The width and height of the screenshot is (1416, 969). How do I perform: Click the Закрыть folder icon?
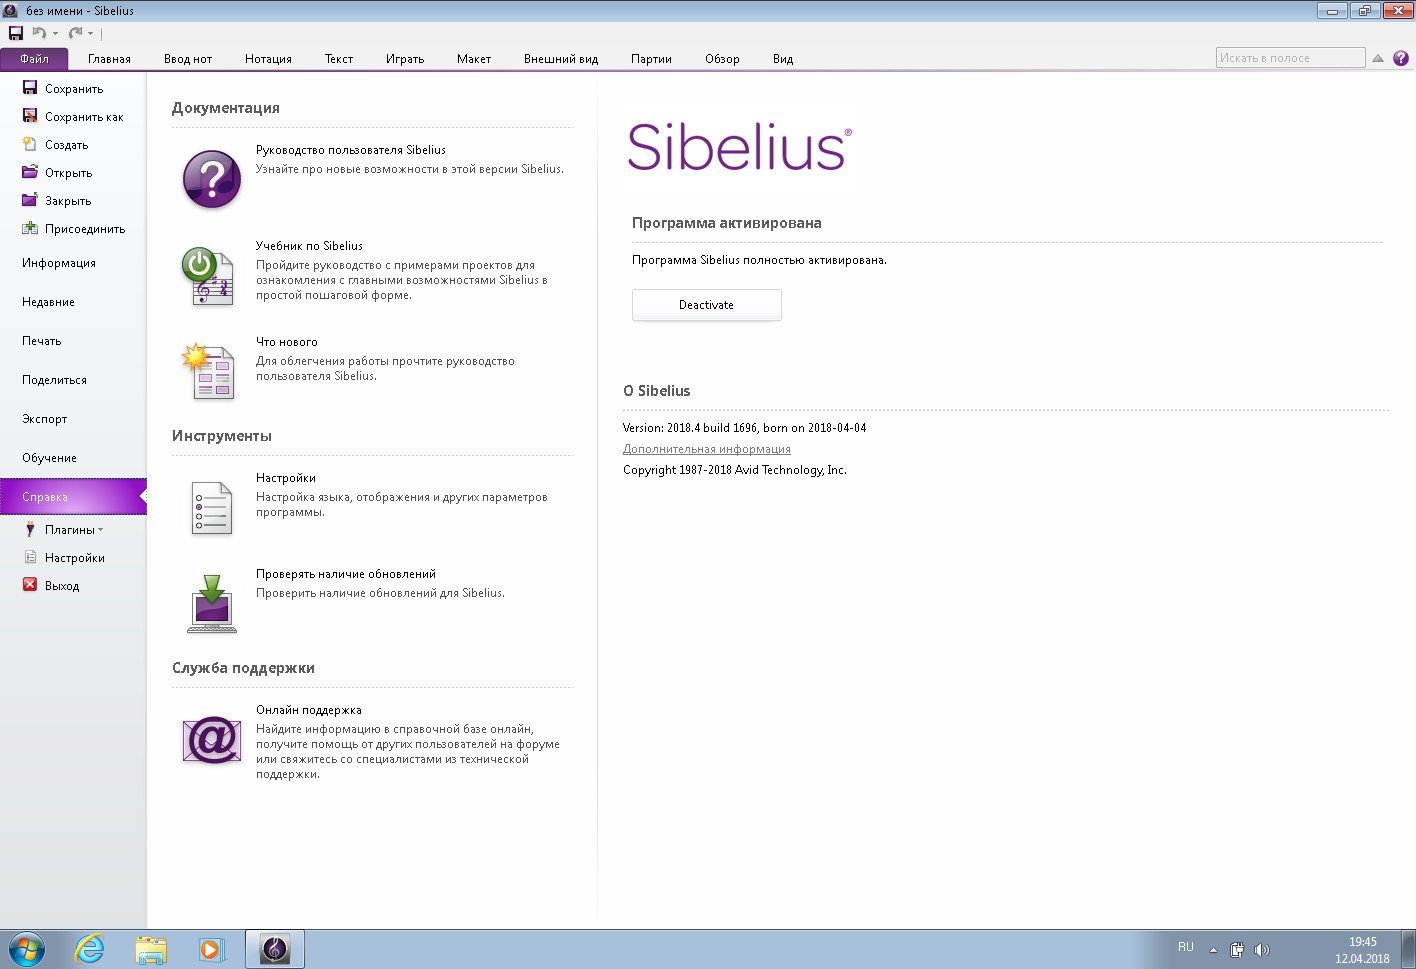(x=30, y=200)
